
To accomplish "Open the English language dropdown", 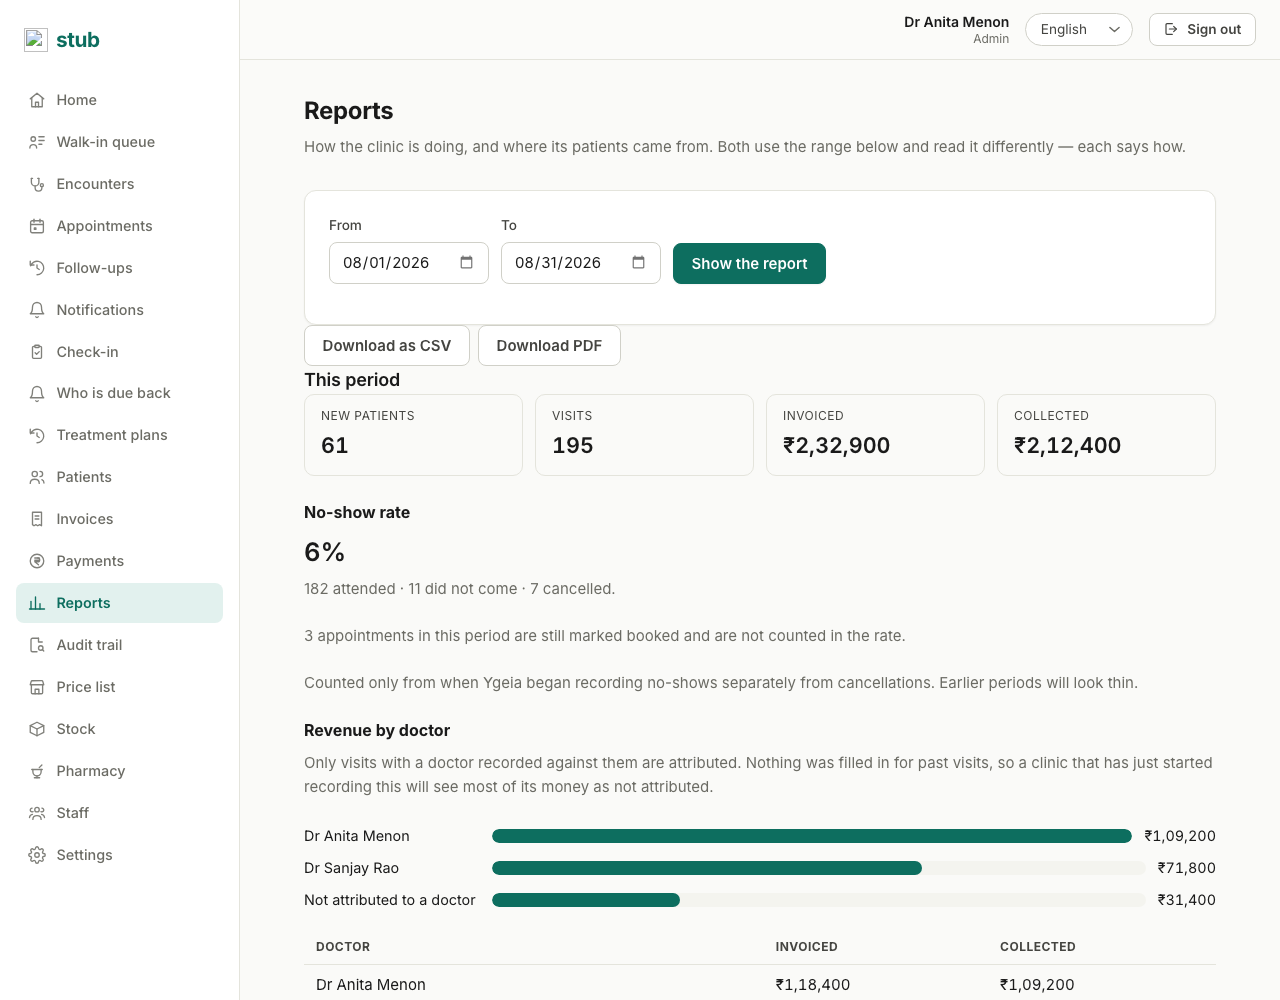I will coord(1079,30).
